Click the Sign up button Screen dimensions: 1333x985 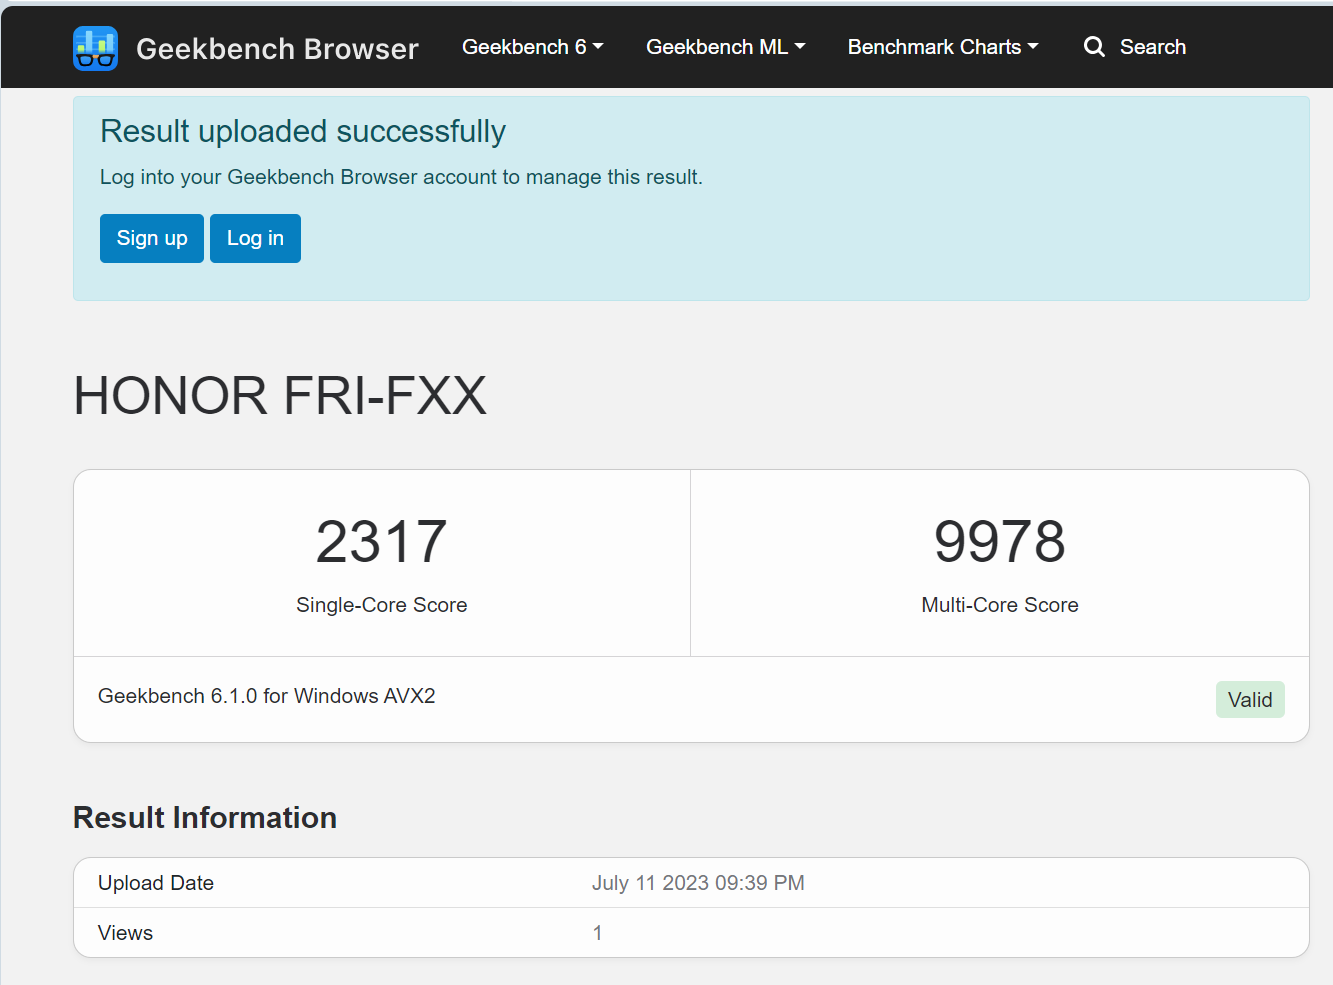click(152, 238)
